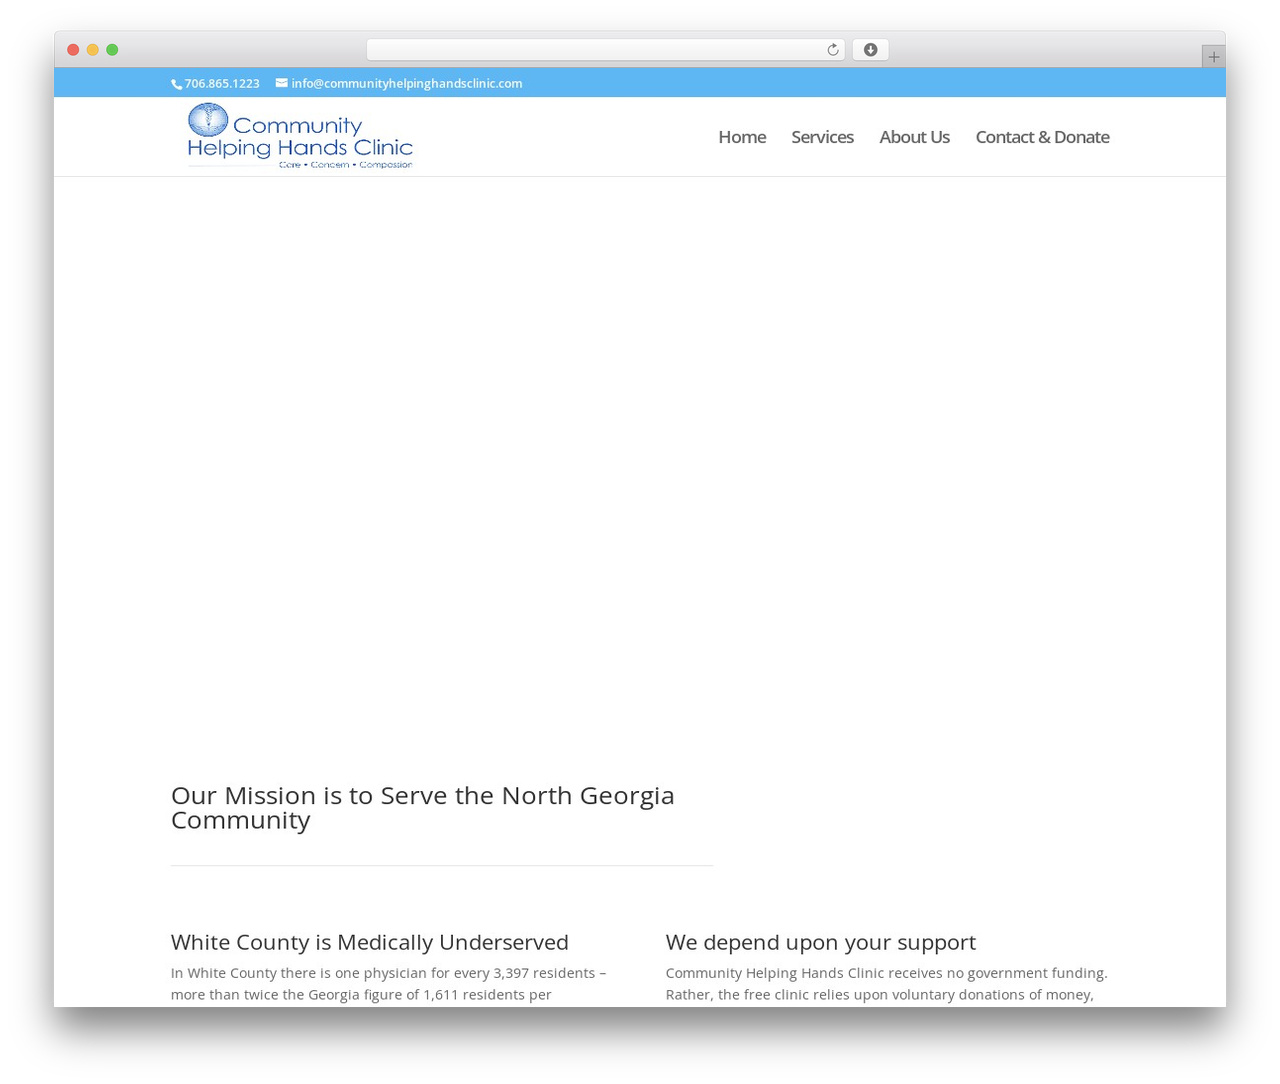Click the "White County is Medically Underserved" heading
This screenshot has height=1084, width=1280.
click(370, 942)
